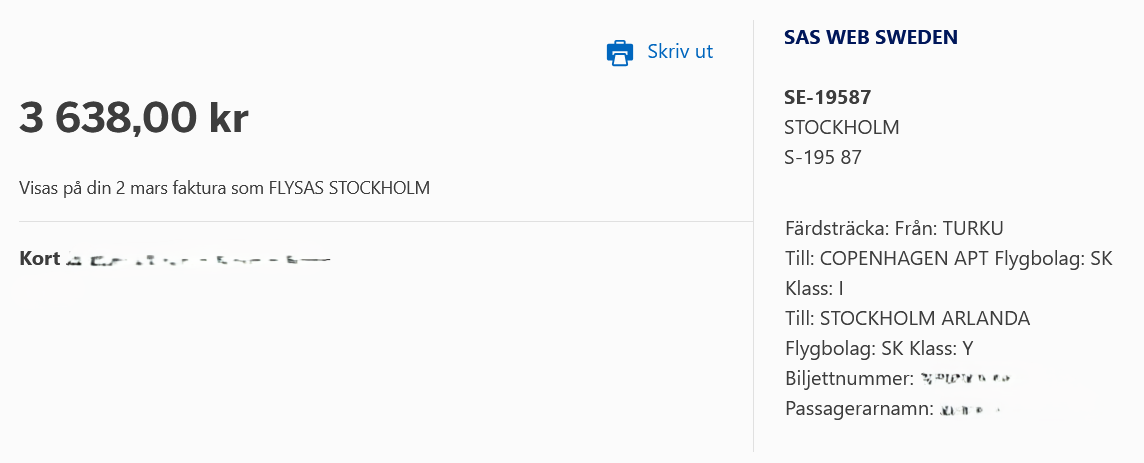Viewport: 1144px width, 463px height.
Task: Click the SAS WEB SWEDEN heading
Action: click(871, 38)
